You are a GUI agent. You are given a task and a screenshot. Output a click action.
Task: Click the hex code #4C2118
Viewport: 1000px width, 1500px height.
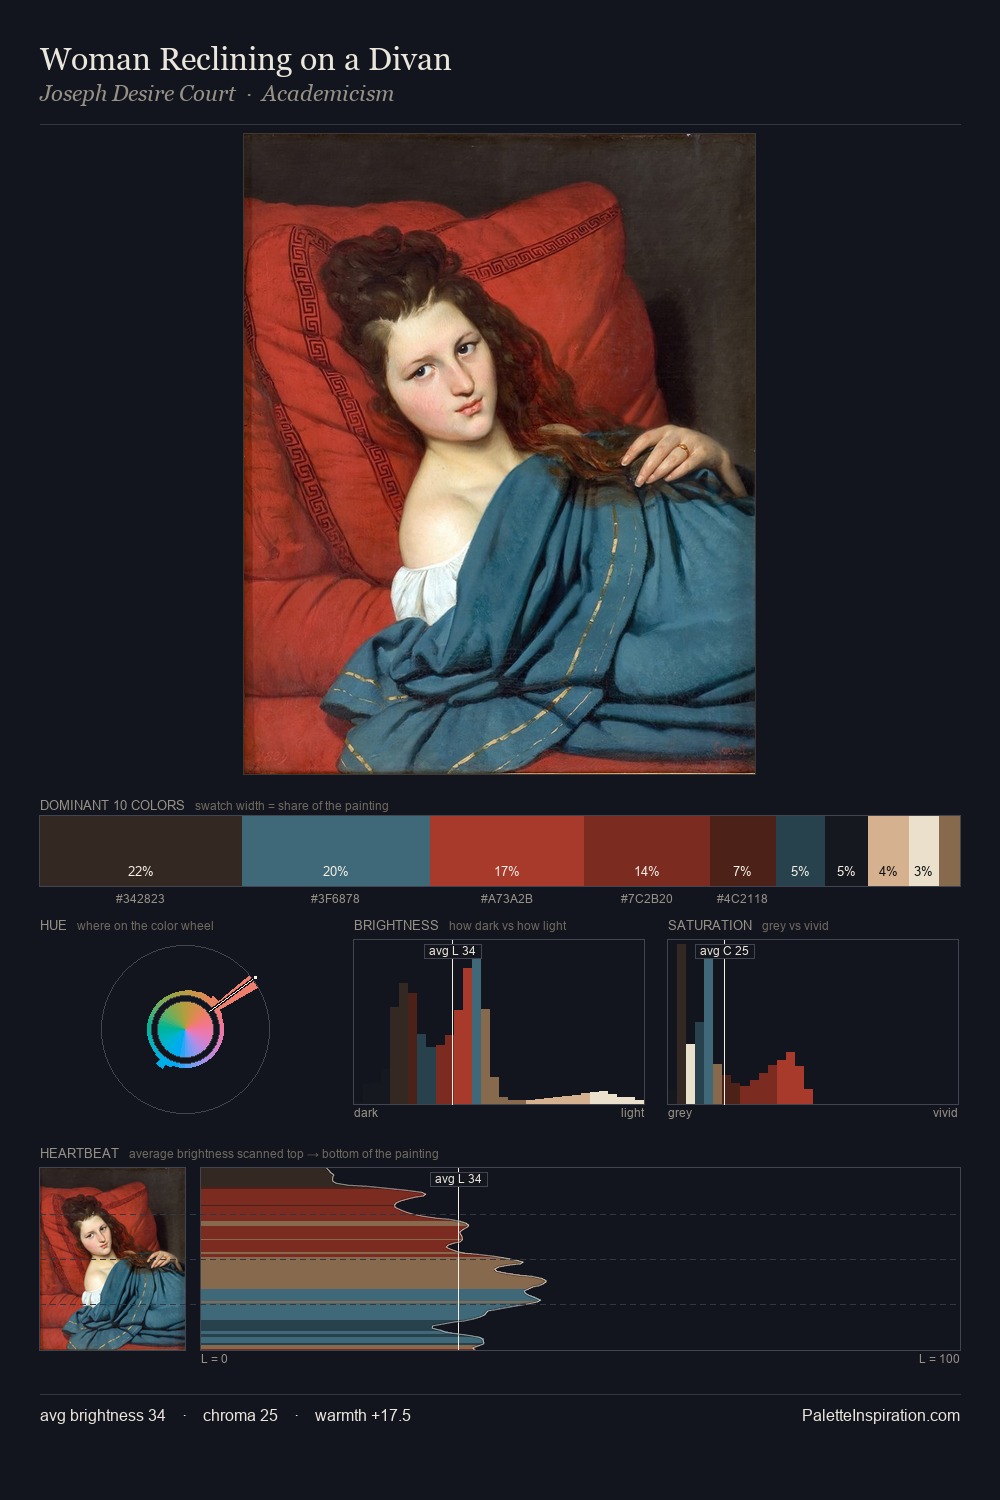tap(743, 899)
